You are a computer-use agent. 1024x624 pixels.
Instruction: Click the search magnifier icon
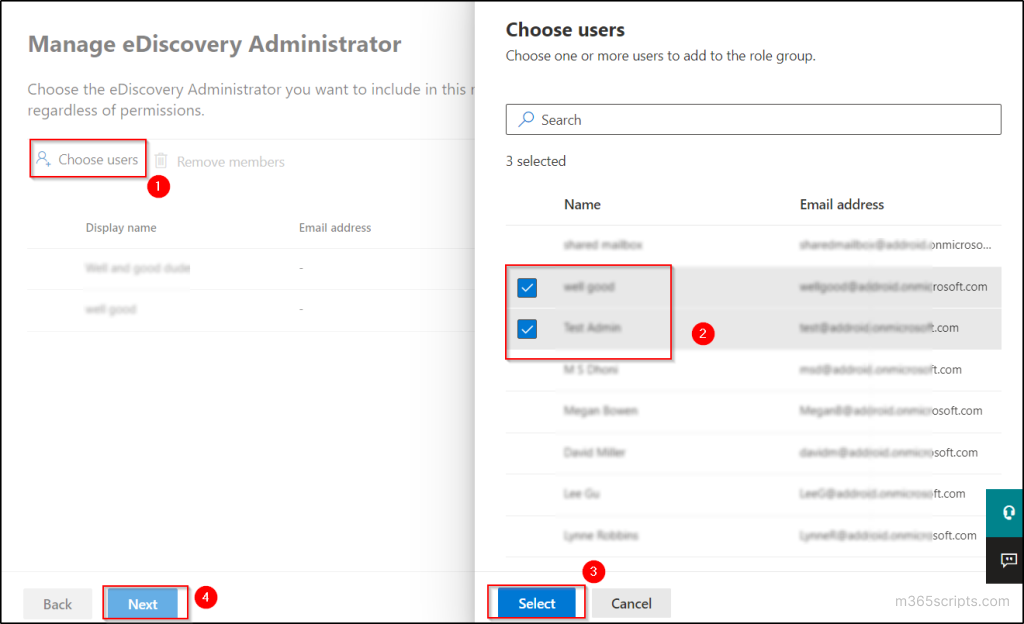(525, 119)
